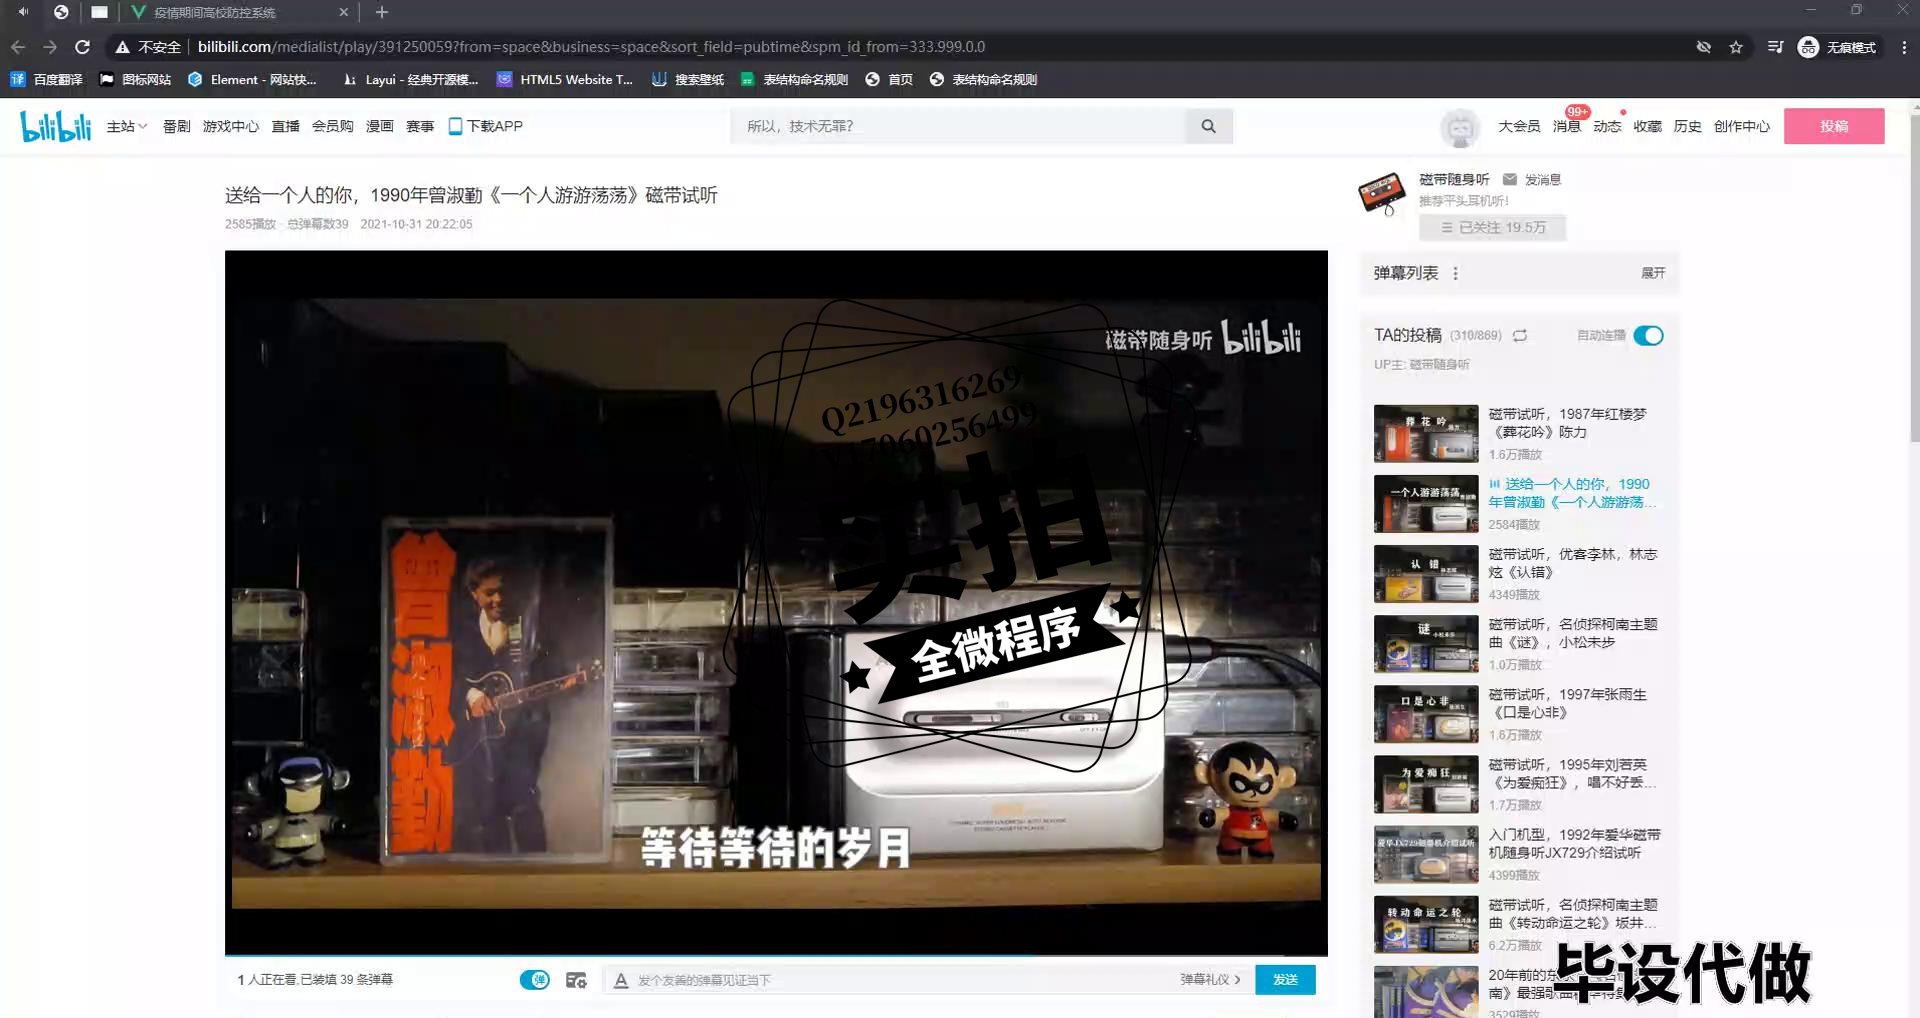The width and height of the screenshot is (1920, 1018).
Task: Click the search input field
Action: [x=958, y=126]
